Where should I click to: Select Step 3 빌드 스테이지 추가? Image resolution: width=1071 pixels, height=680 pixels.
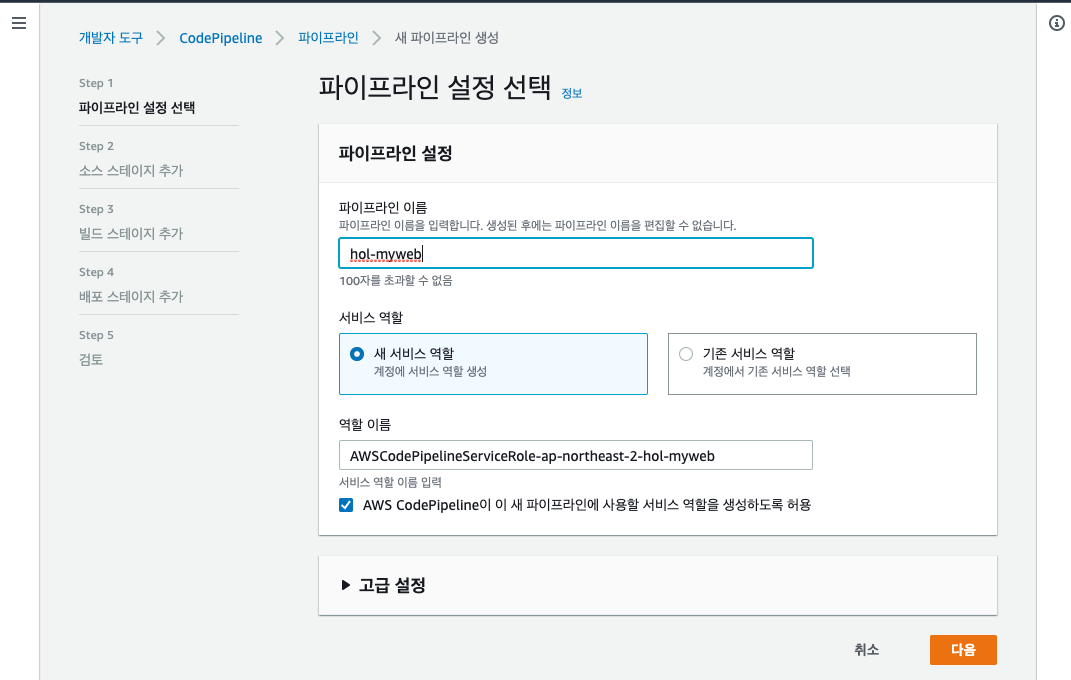click(x=131, y=233)
